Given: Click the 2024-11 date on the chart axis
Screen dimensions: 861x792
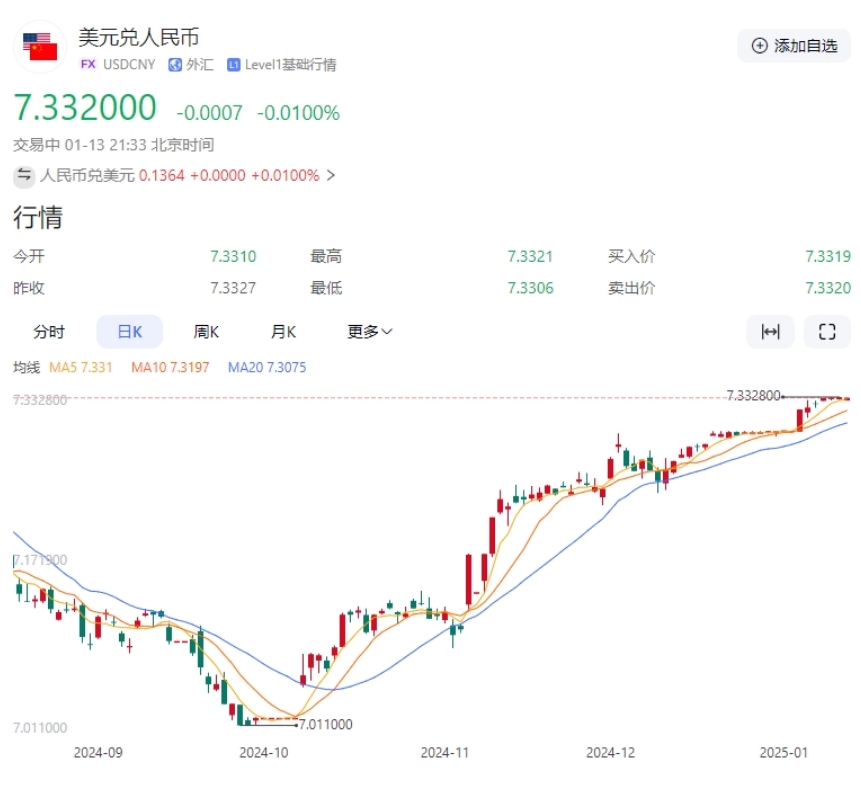Looking at the screenshot, I should (445, 752).
